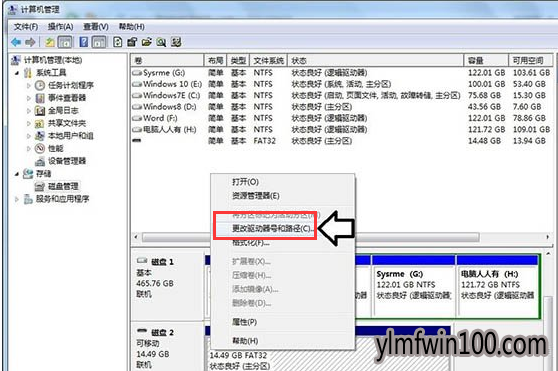The width and height of the screenshot is (558, 371).
Task: Choose 打开(O) in the context menu
Action: click(x=283, y=182)
